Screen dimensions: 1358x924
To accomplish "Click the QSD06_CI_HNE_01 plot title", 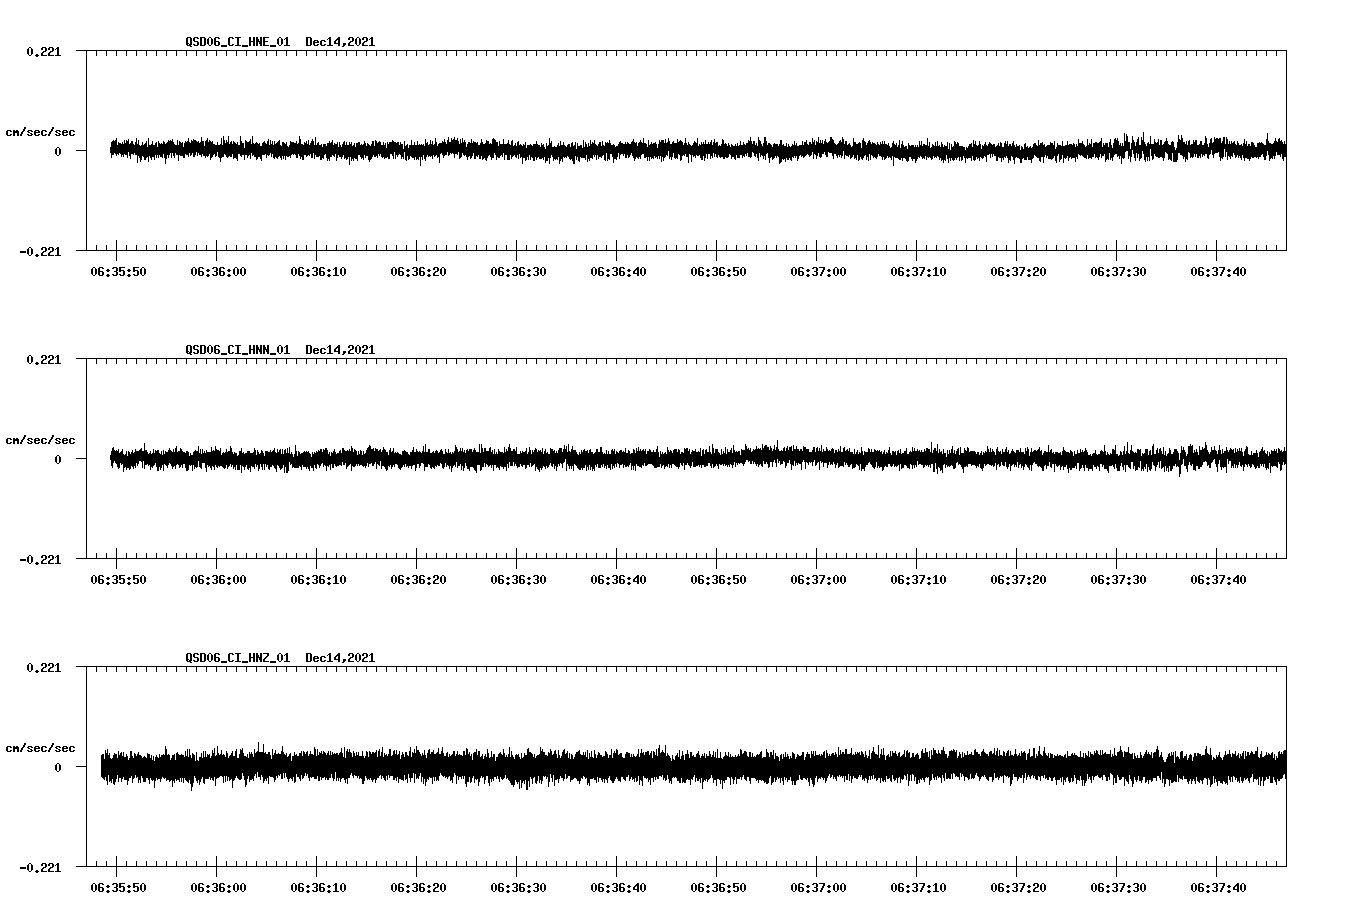I will (x=238, y=42).
